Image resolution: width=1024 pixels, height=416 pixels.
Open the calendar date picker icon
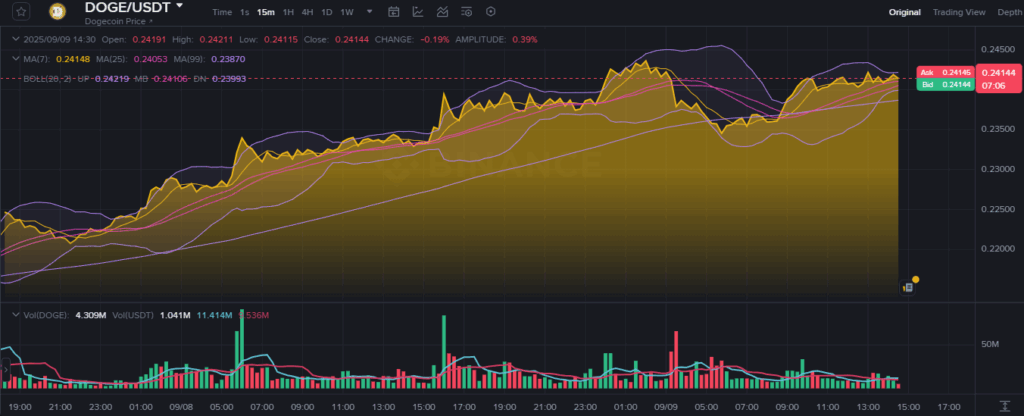pyautogui.click(x=393, y=12)
